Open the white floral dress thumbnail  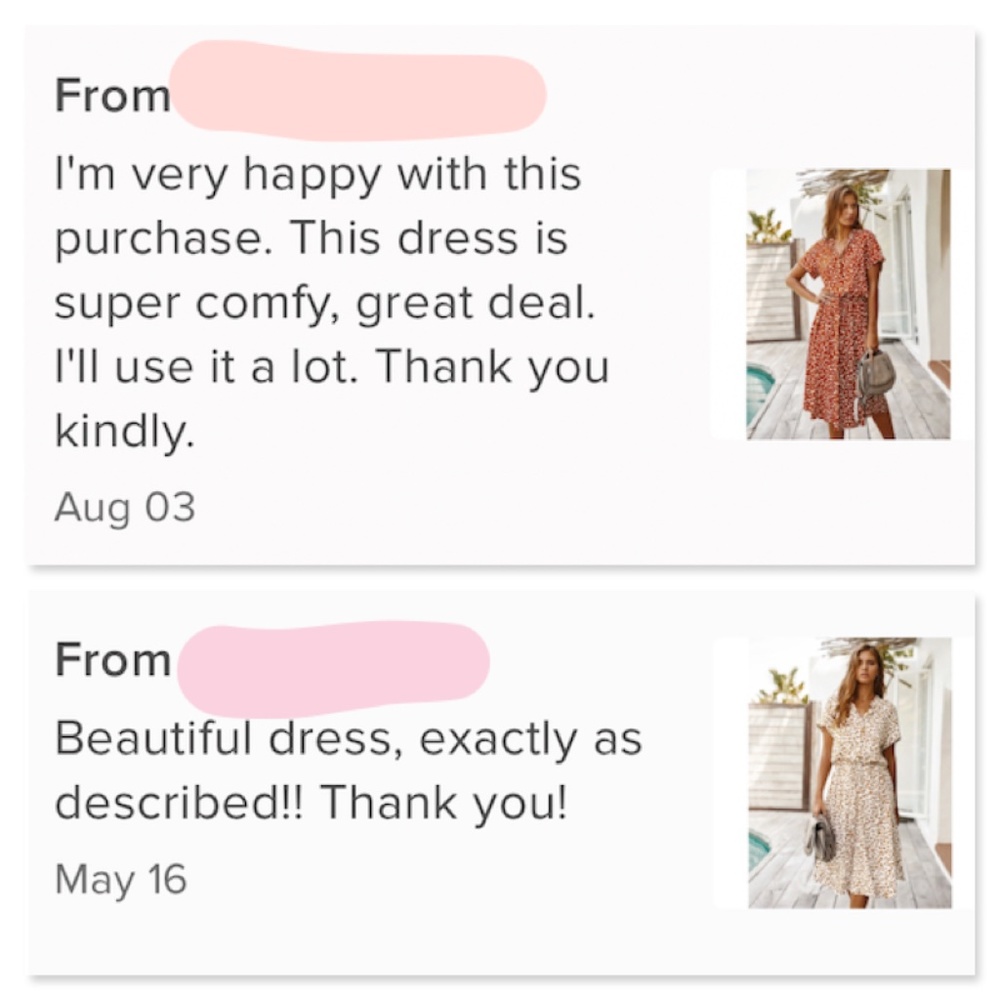pyautogui.click(x=850, y=772)
